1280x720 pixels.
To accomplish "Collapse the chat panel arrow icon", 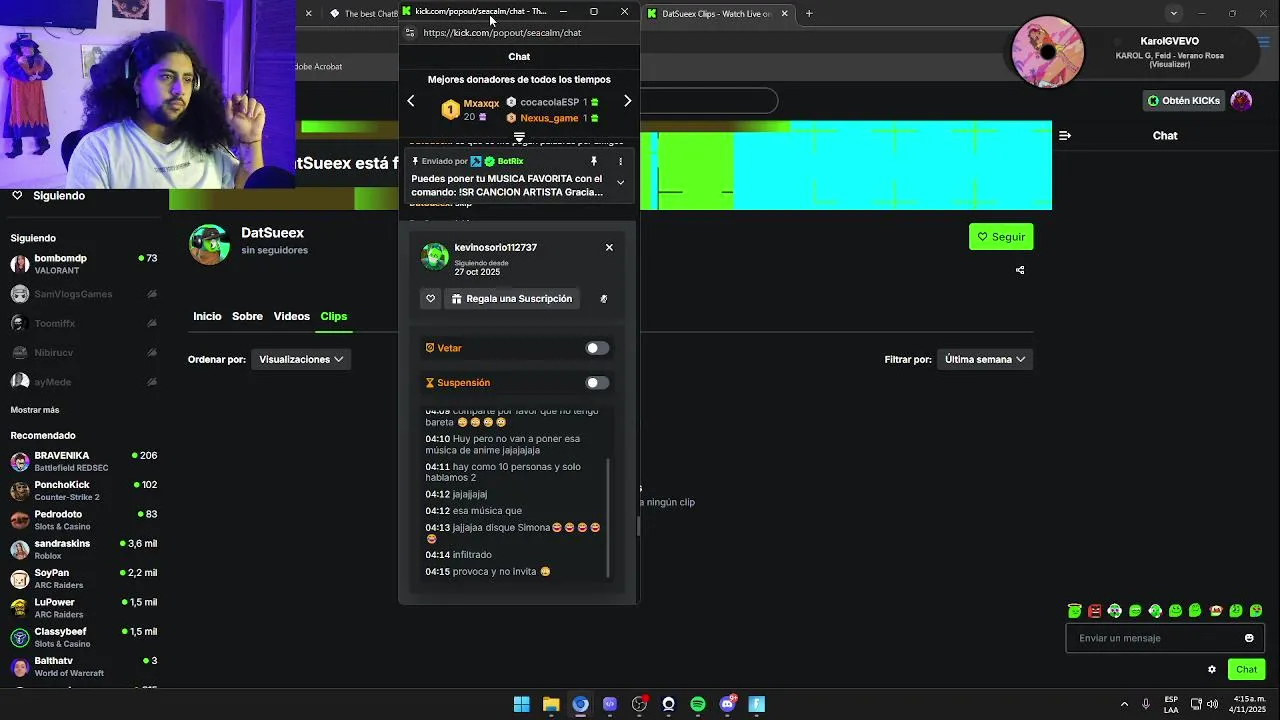I will [x=1065, y=136].
